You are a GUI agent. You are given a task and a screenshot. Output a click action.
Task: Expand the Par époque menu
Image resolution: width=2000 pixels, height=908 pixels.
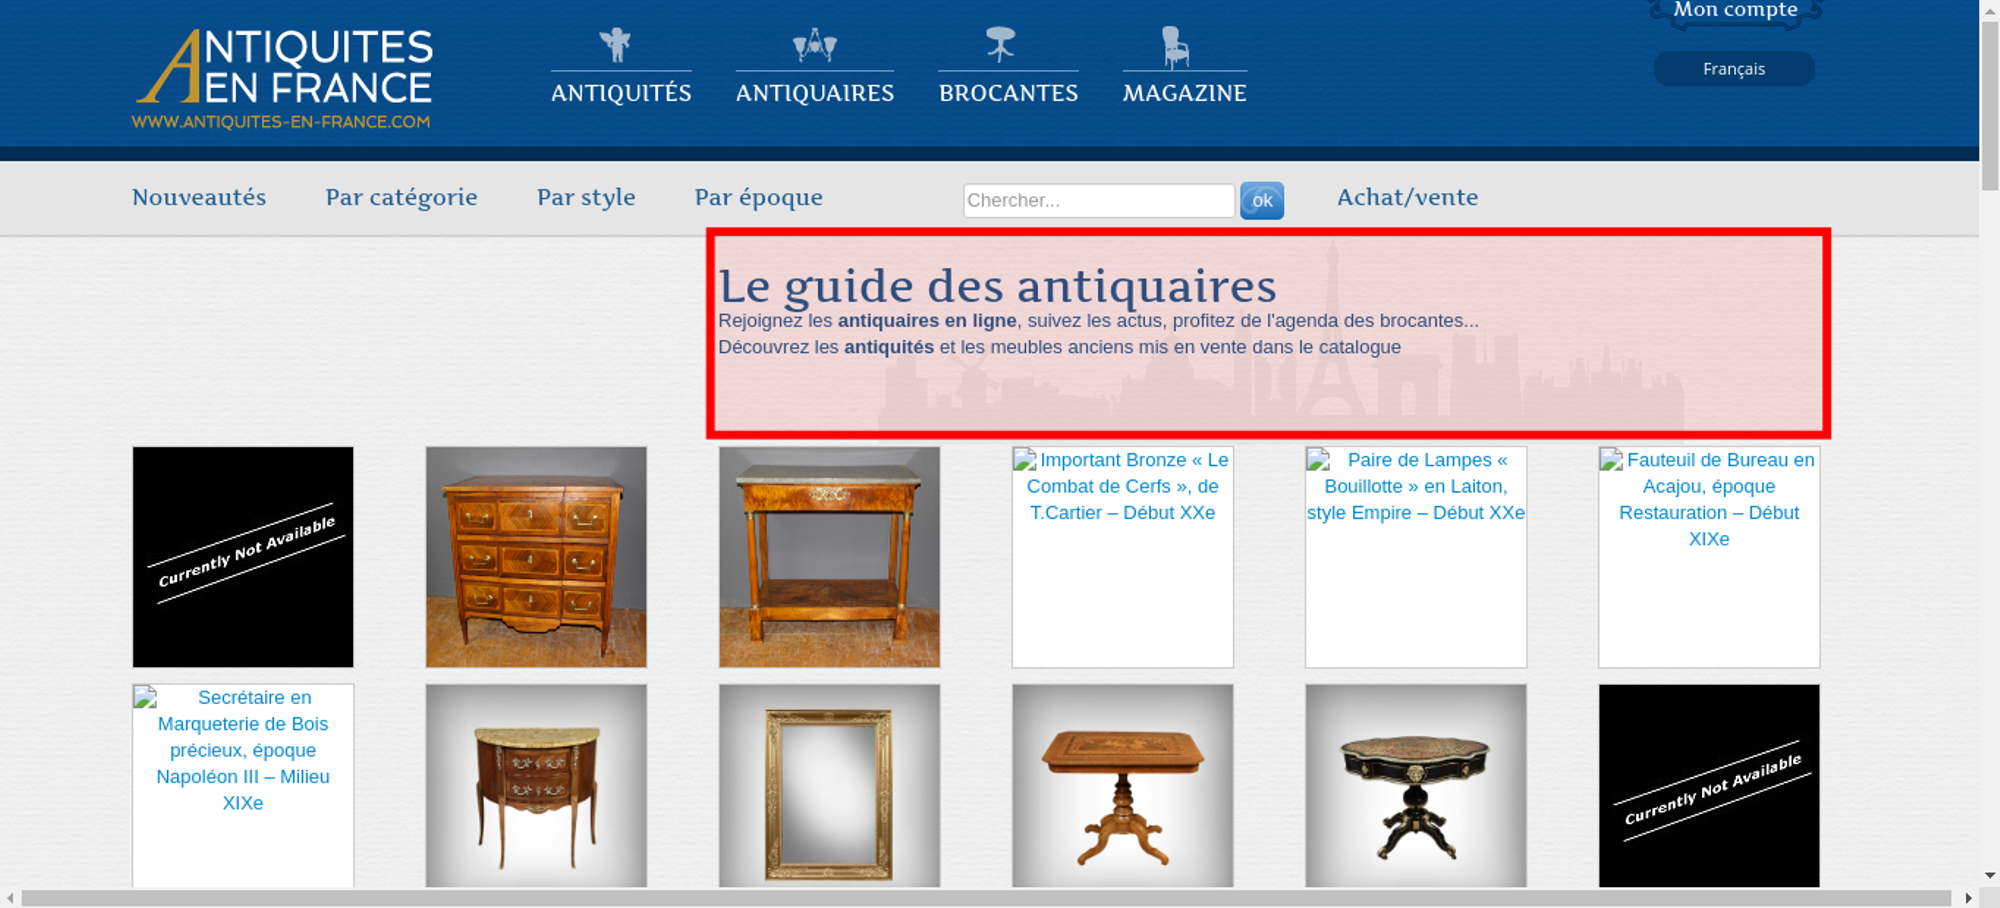tap(758, 197)
